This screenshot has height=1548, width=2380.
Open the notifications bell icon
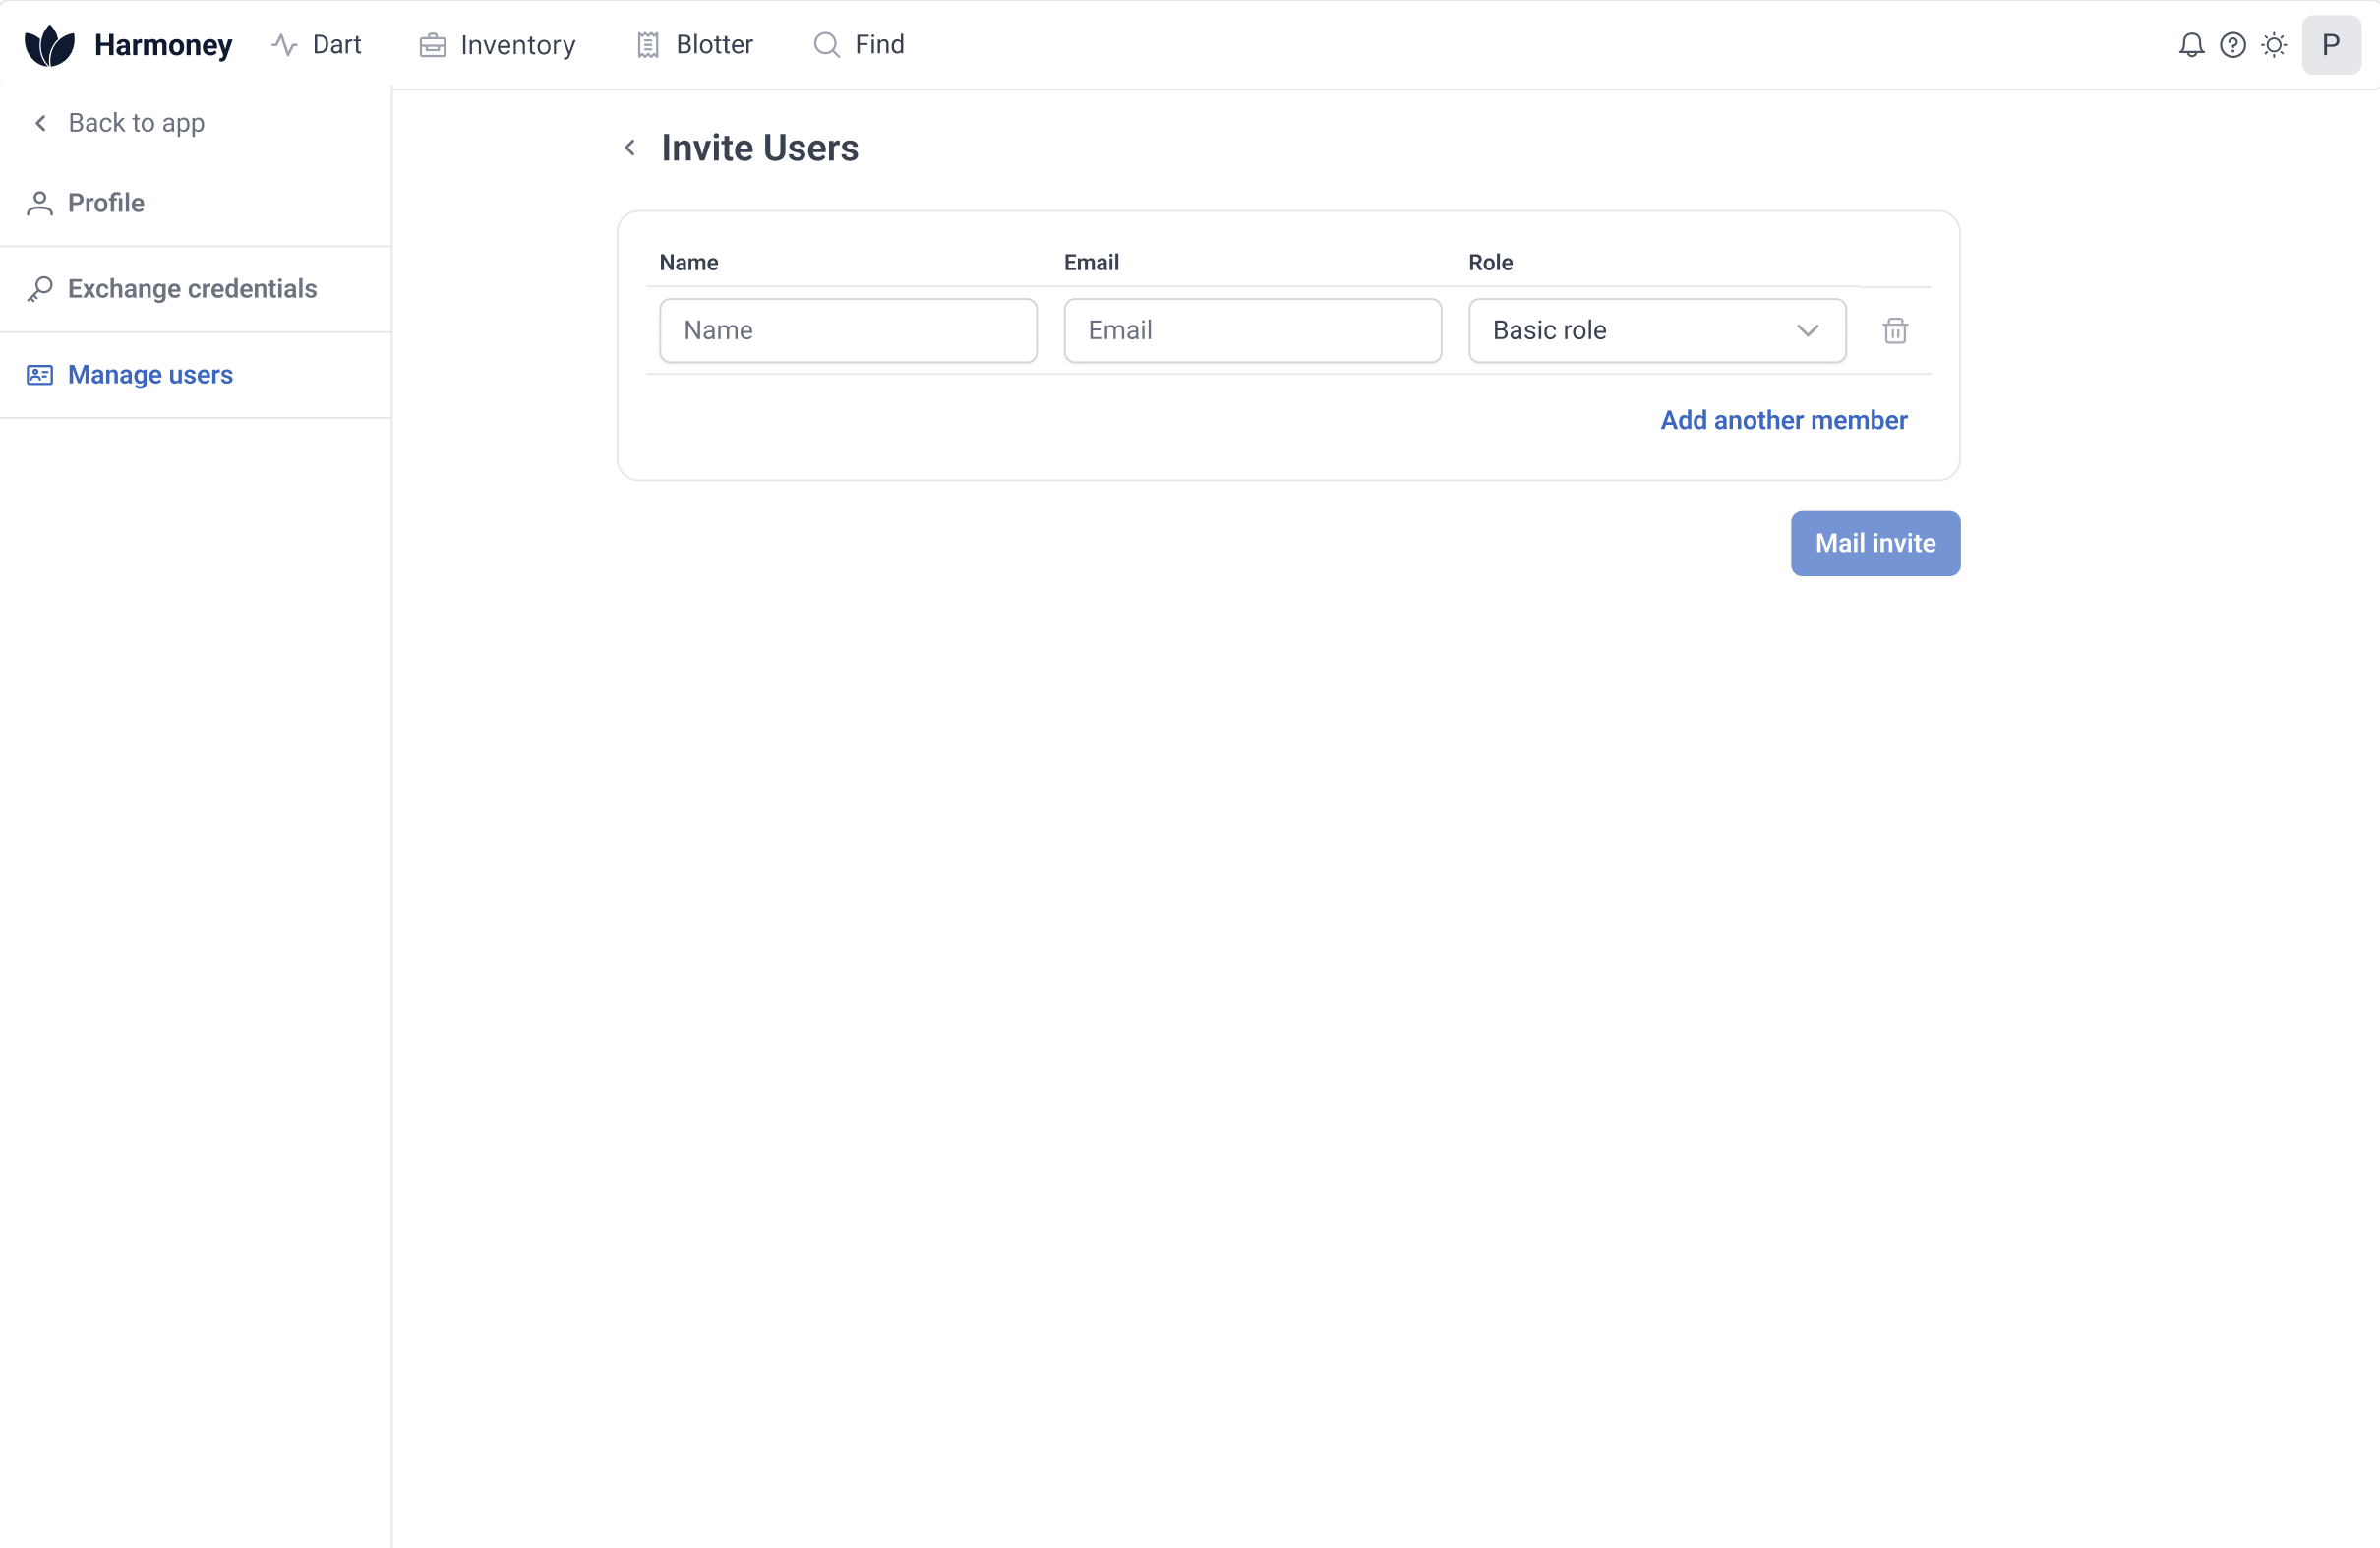[x=2191, y=45]
